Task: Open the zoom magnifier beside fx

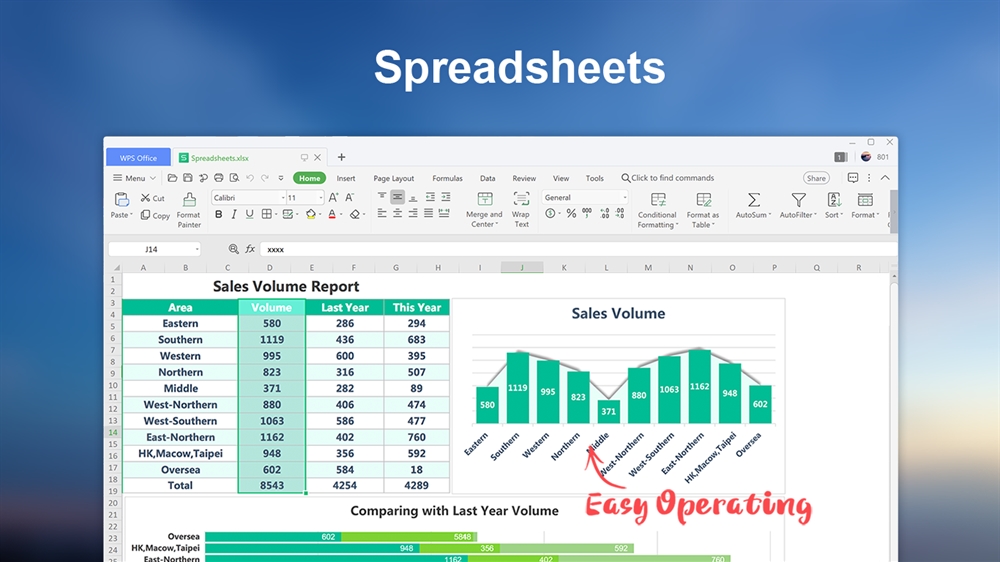Action: [x=233, y=249]
